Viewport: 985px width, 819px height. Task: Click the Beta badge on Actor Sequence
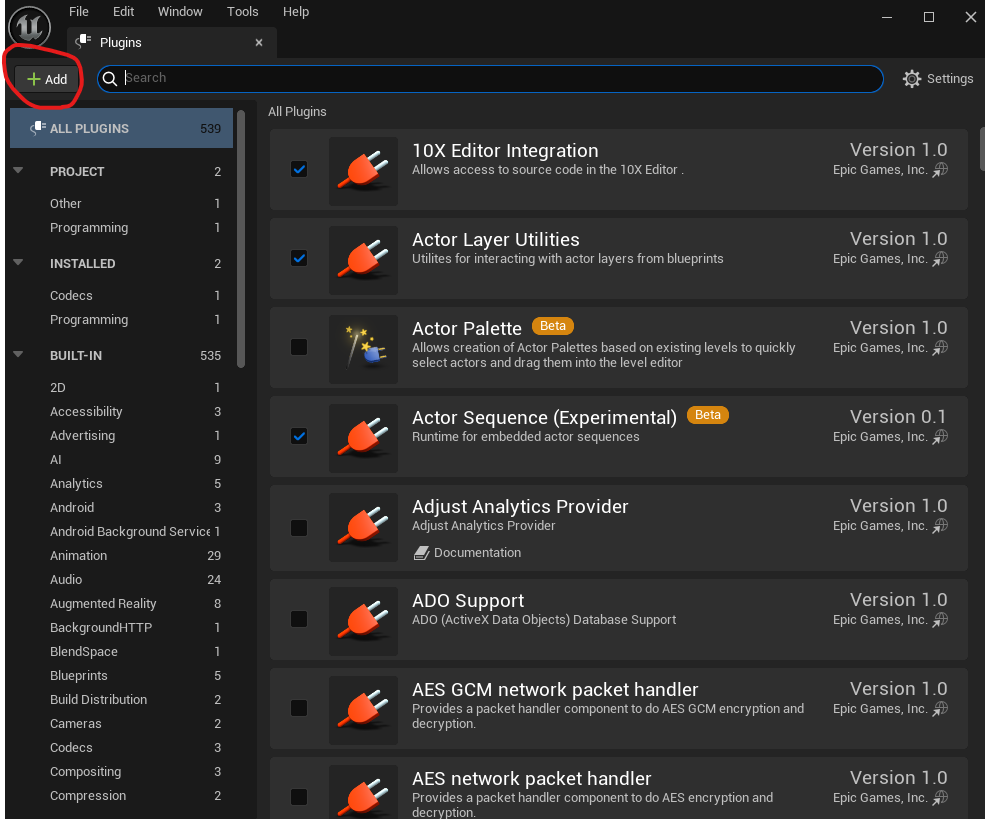(708, 415)
